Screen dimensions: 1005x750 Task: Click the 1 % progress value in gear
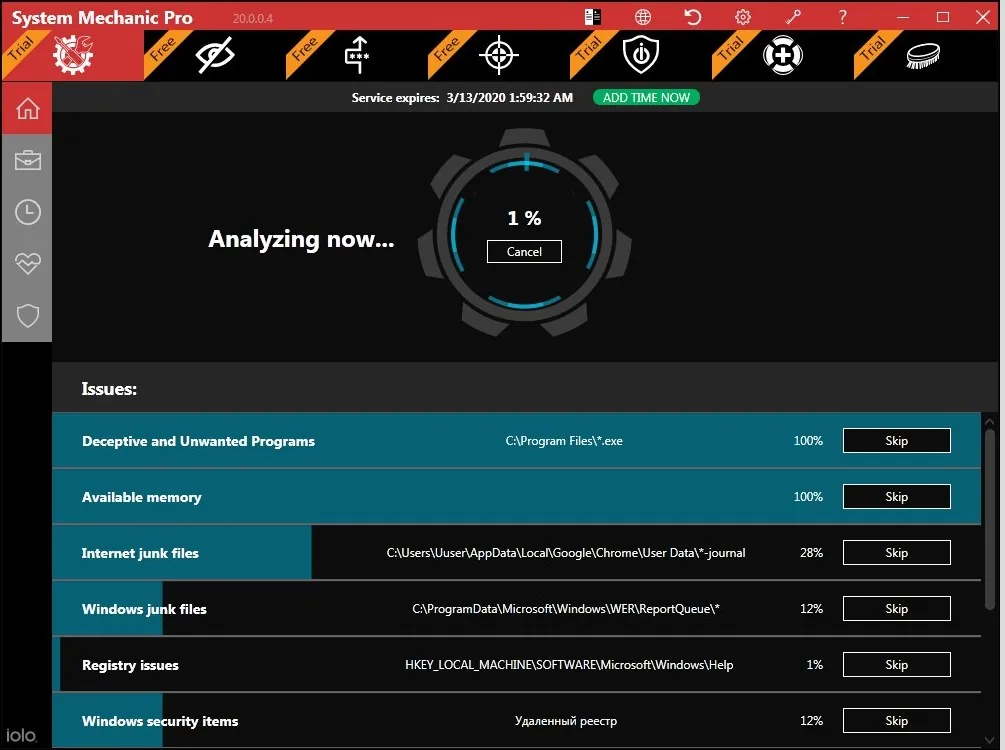pos(524,218)
